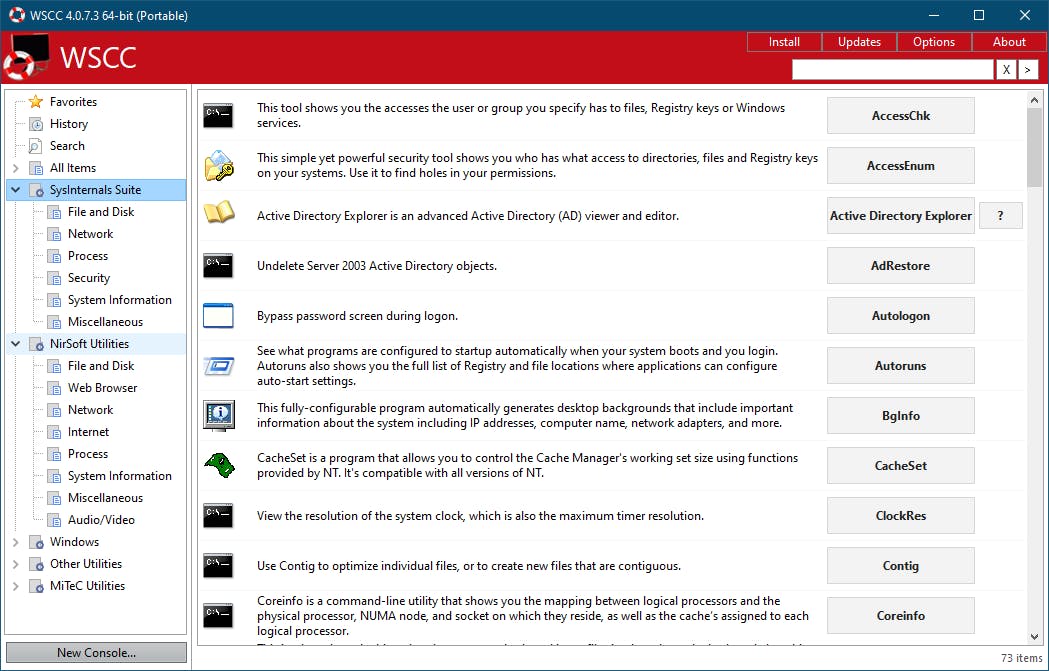Launch Active Directory Explorer
The height and width of the screenshot is (671, 1049).
pos(900,215)
